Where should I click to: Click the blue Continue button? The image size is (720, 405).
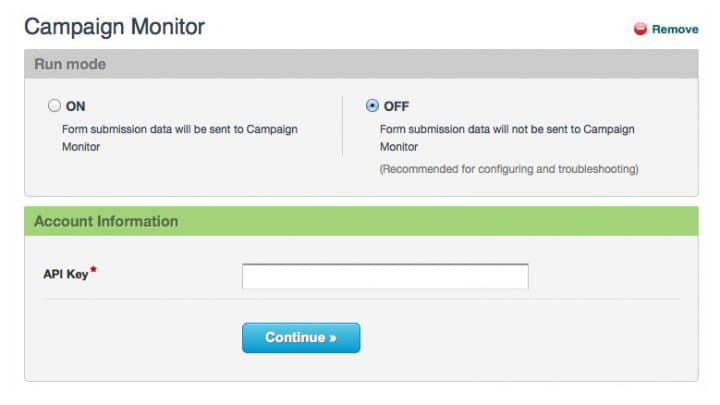pyautogui.click(x=301, y=338)
